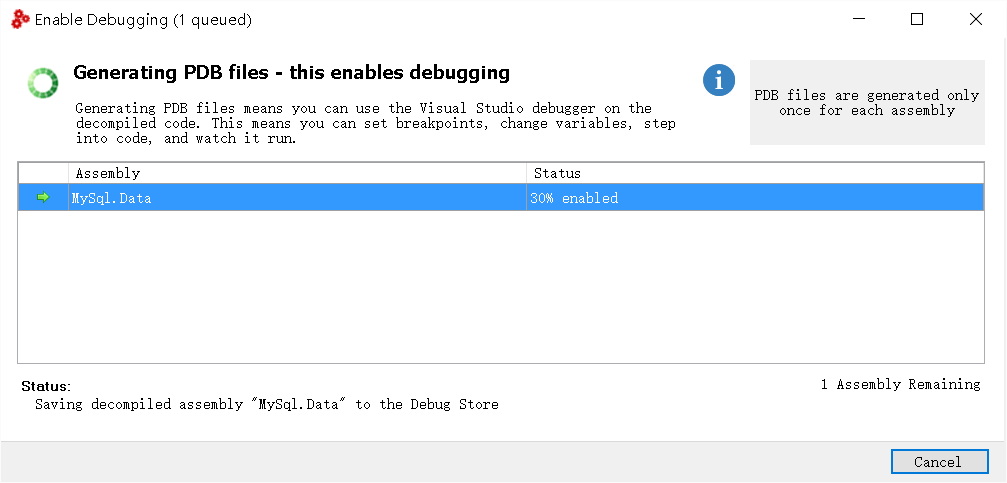Close the Enable Debugging dialog
1007x483 pixels.
(976, 19)
